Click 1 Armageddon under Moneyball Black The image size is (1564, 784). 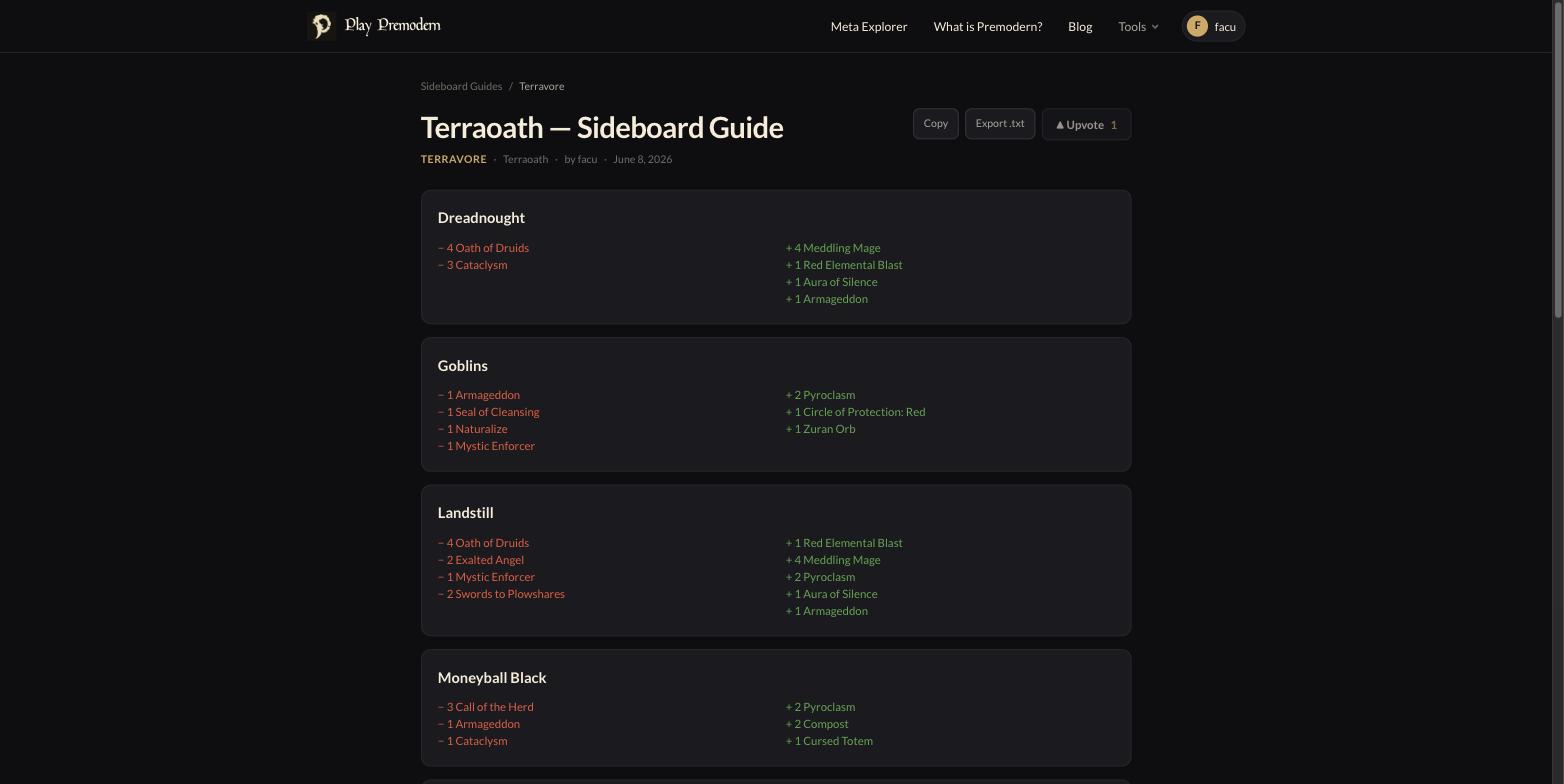pyautogui.click(x=478, y=724)
